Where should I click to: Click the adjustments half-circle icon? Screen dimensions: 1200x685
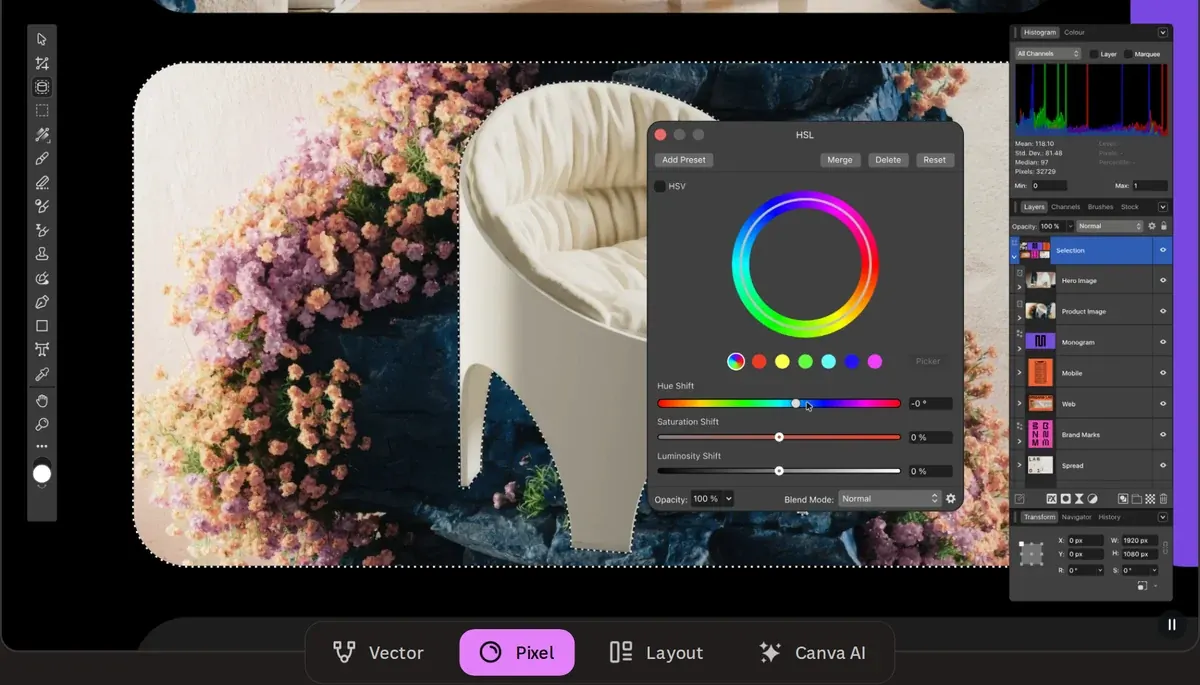[x=1092, y=498]
